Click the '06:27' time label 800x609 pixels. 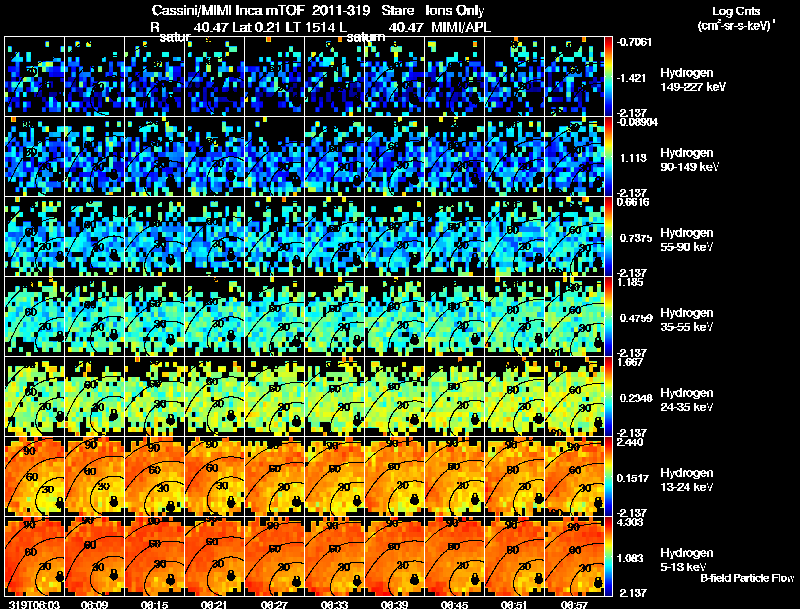[x=274, y=604]
